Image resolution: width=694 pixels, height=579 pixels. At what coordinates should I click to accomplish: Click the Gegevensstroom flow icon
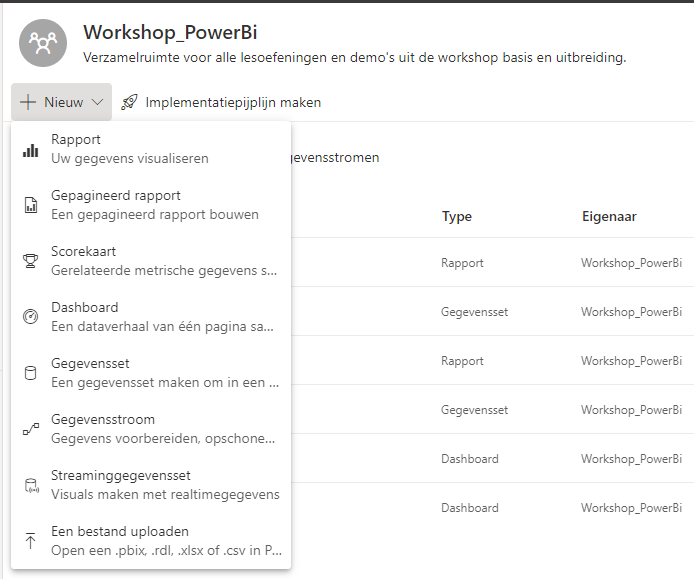pos(31,429)
